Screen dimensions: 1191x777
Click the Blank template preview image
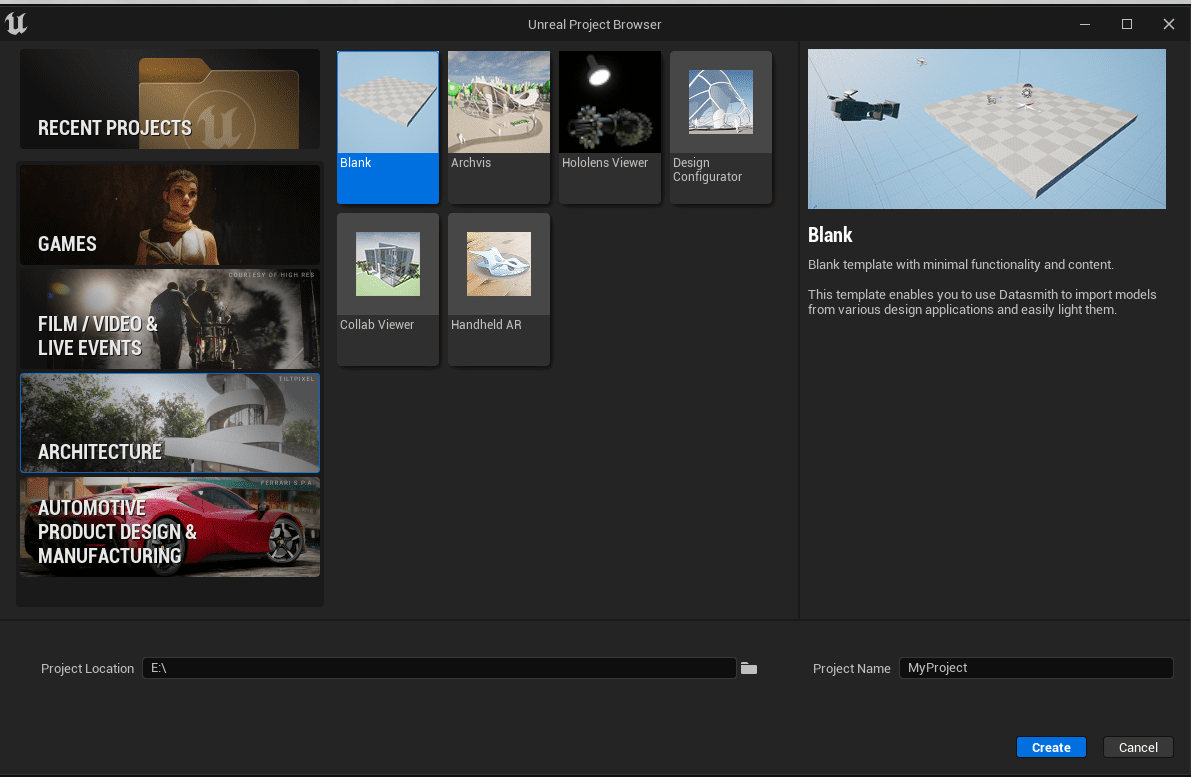[987, 129]
